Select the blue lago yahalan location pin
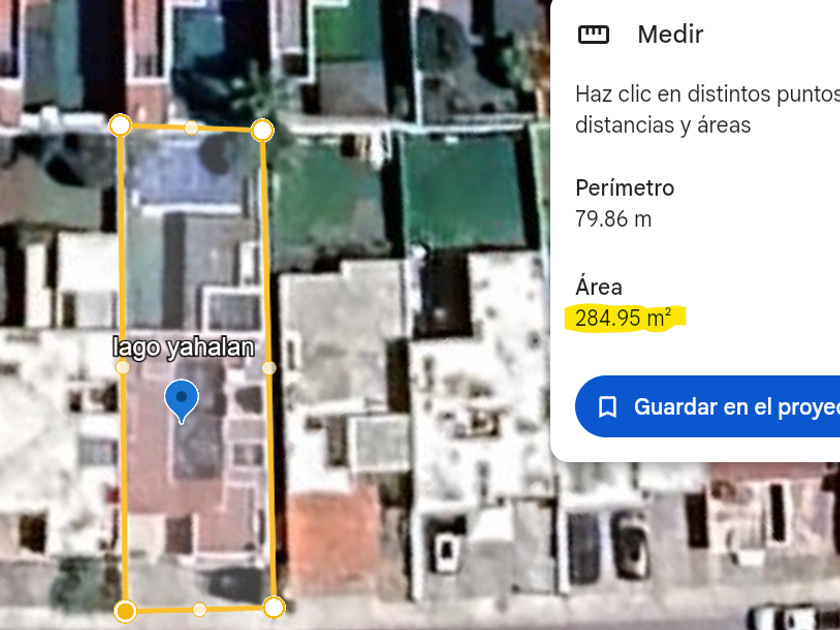Image resolution: width=840 pixels, height=630 pixels. 182,401
